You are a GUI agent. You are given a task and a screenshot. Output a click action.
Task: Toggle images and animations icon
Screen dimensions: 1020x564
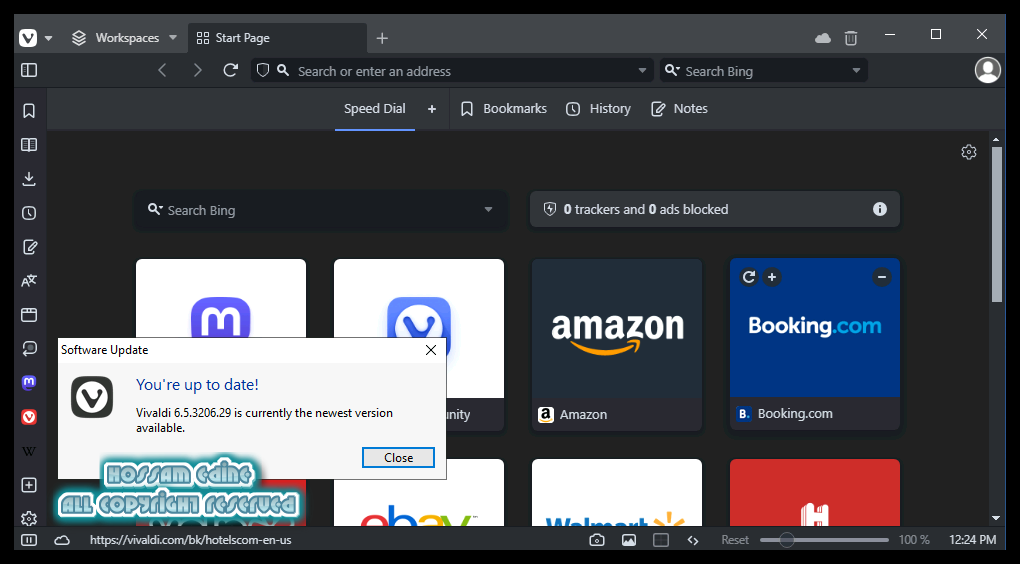coord(628,540)
